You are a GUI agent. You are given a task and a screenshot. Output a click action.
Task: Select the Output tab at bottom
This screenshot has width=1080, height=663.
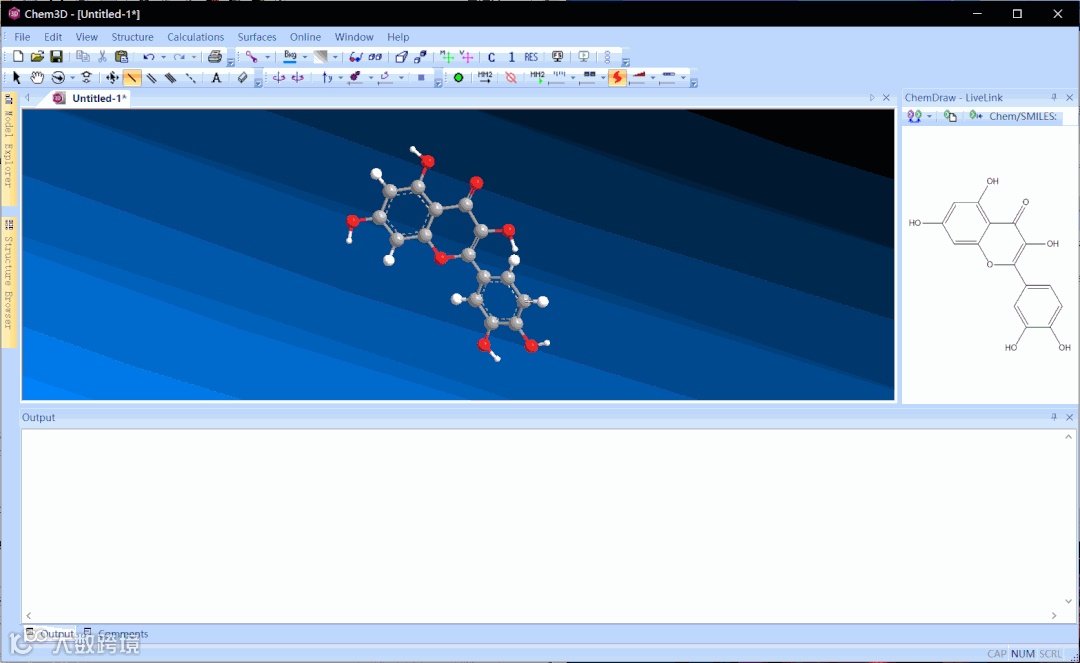50,633
